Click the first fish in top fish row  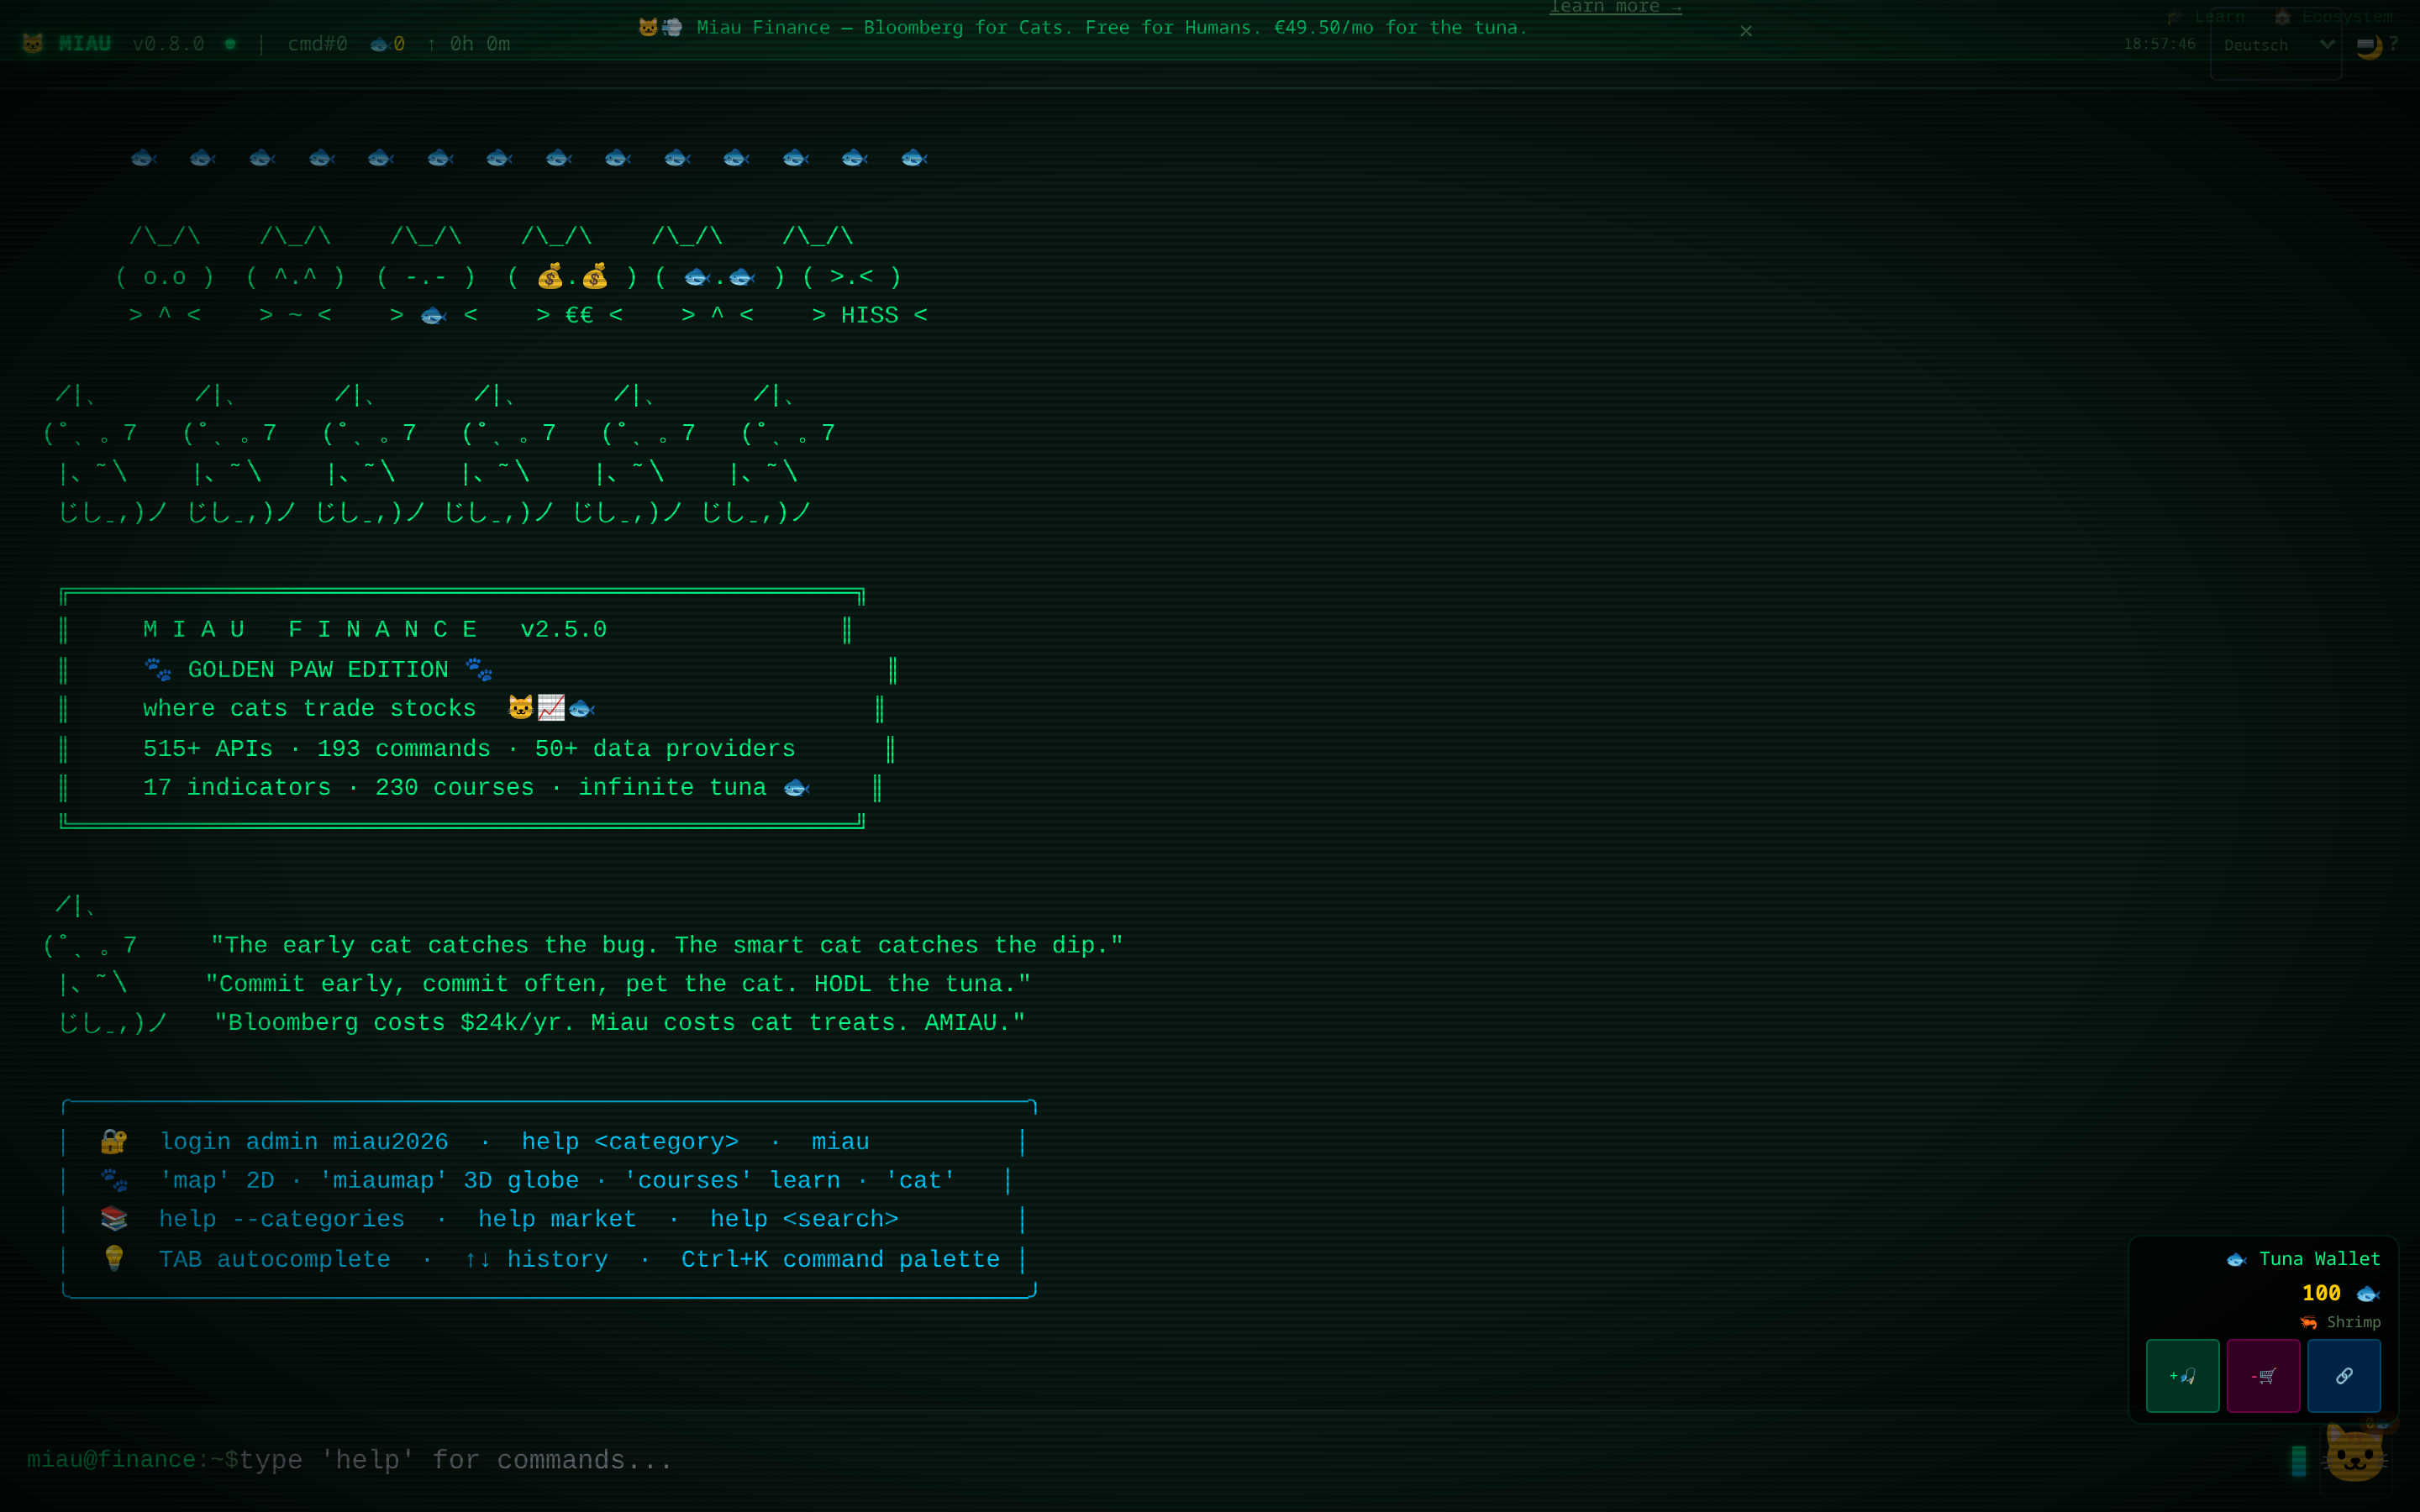pos(144,158)
